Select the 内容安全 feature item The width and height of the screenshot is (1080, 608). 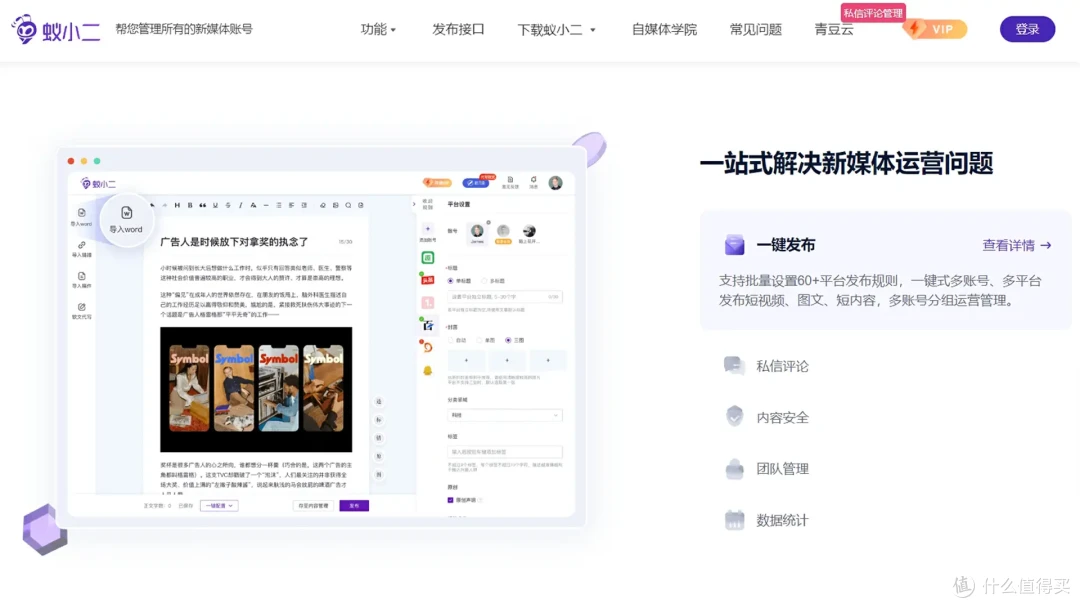pyautogui.click(x=782, y=417)
